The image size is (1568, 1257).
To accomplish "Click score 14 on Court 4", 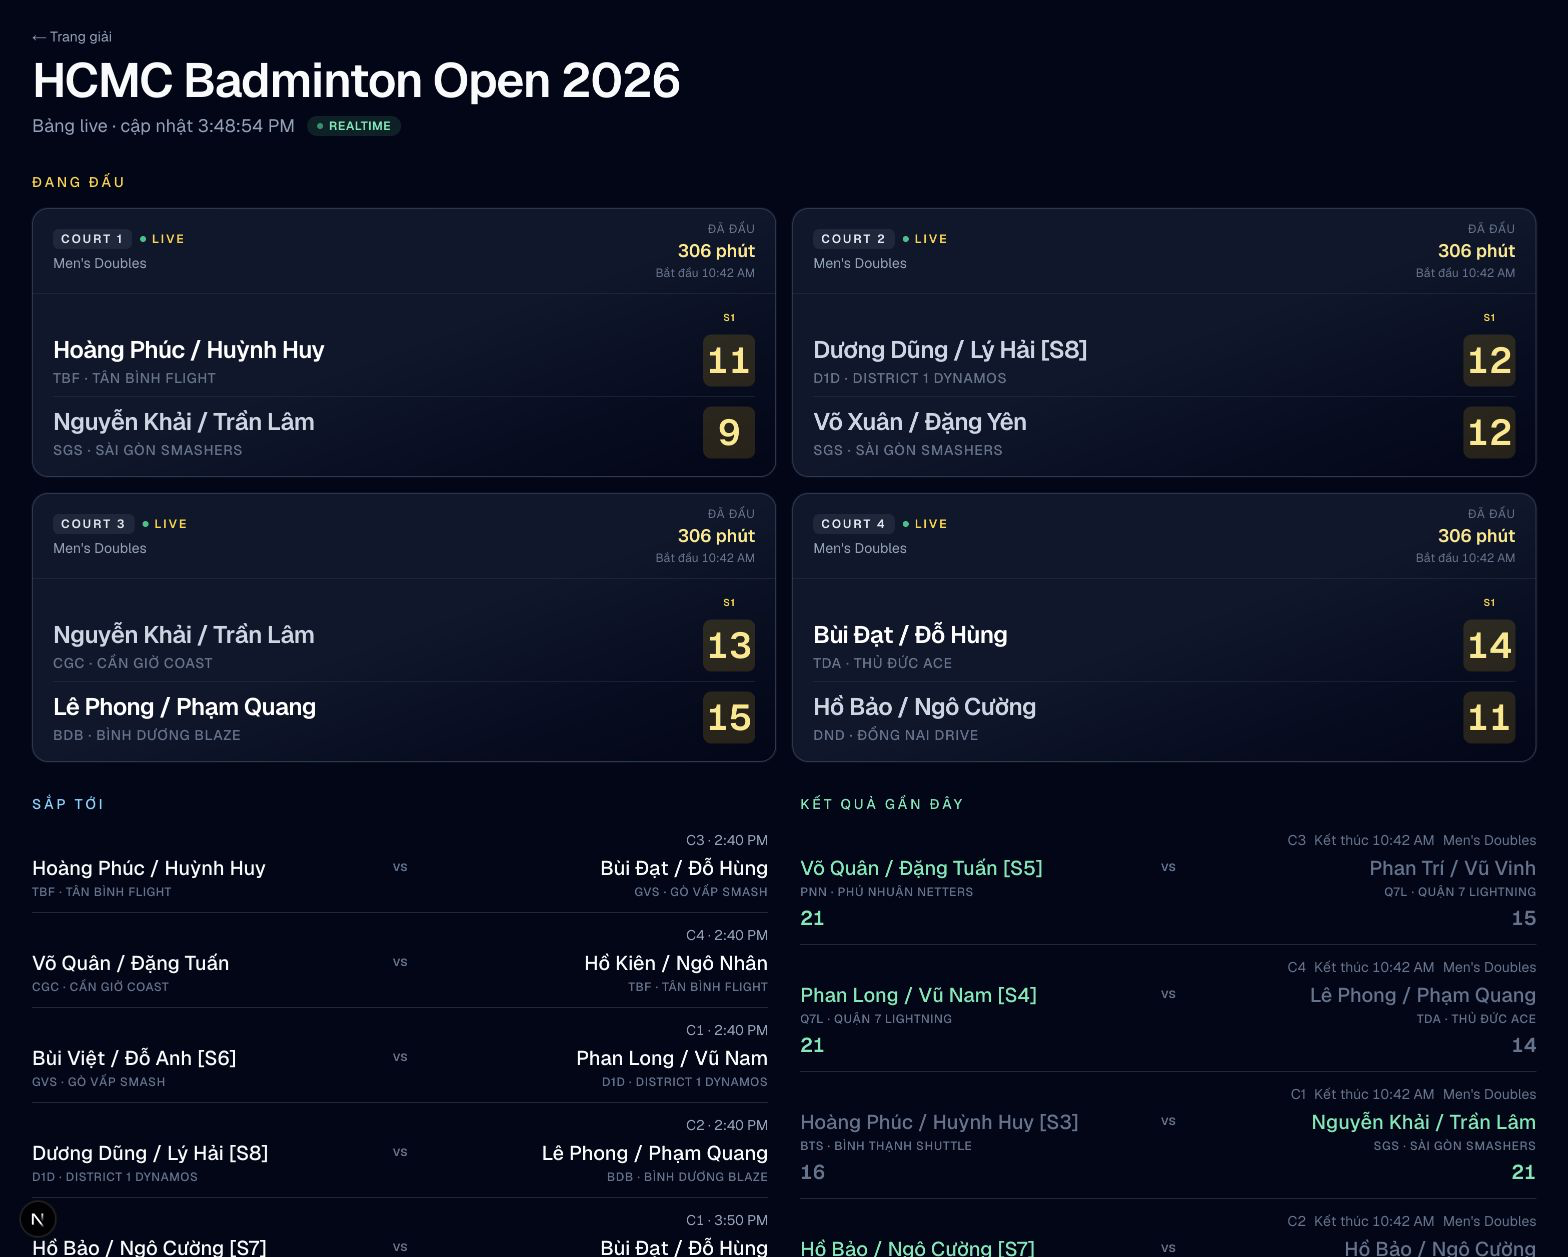I will (x=1489, y=645).
